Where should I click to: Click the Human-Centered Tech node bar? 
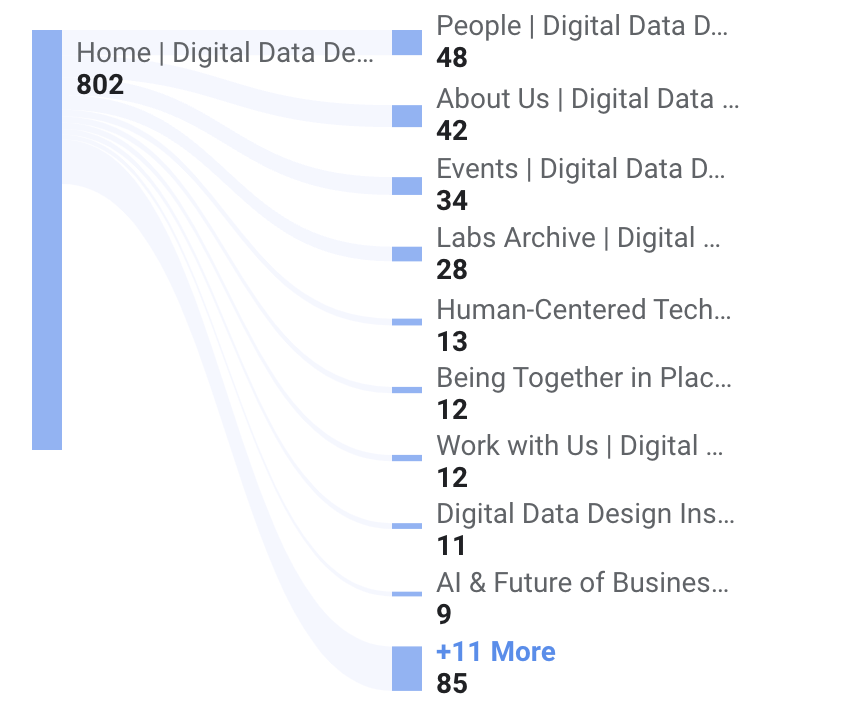[x=407, y=322]
